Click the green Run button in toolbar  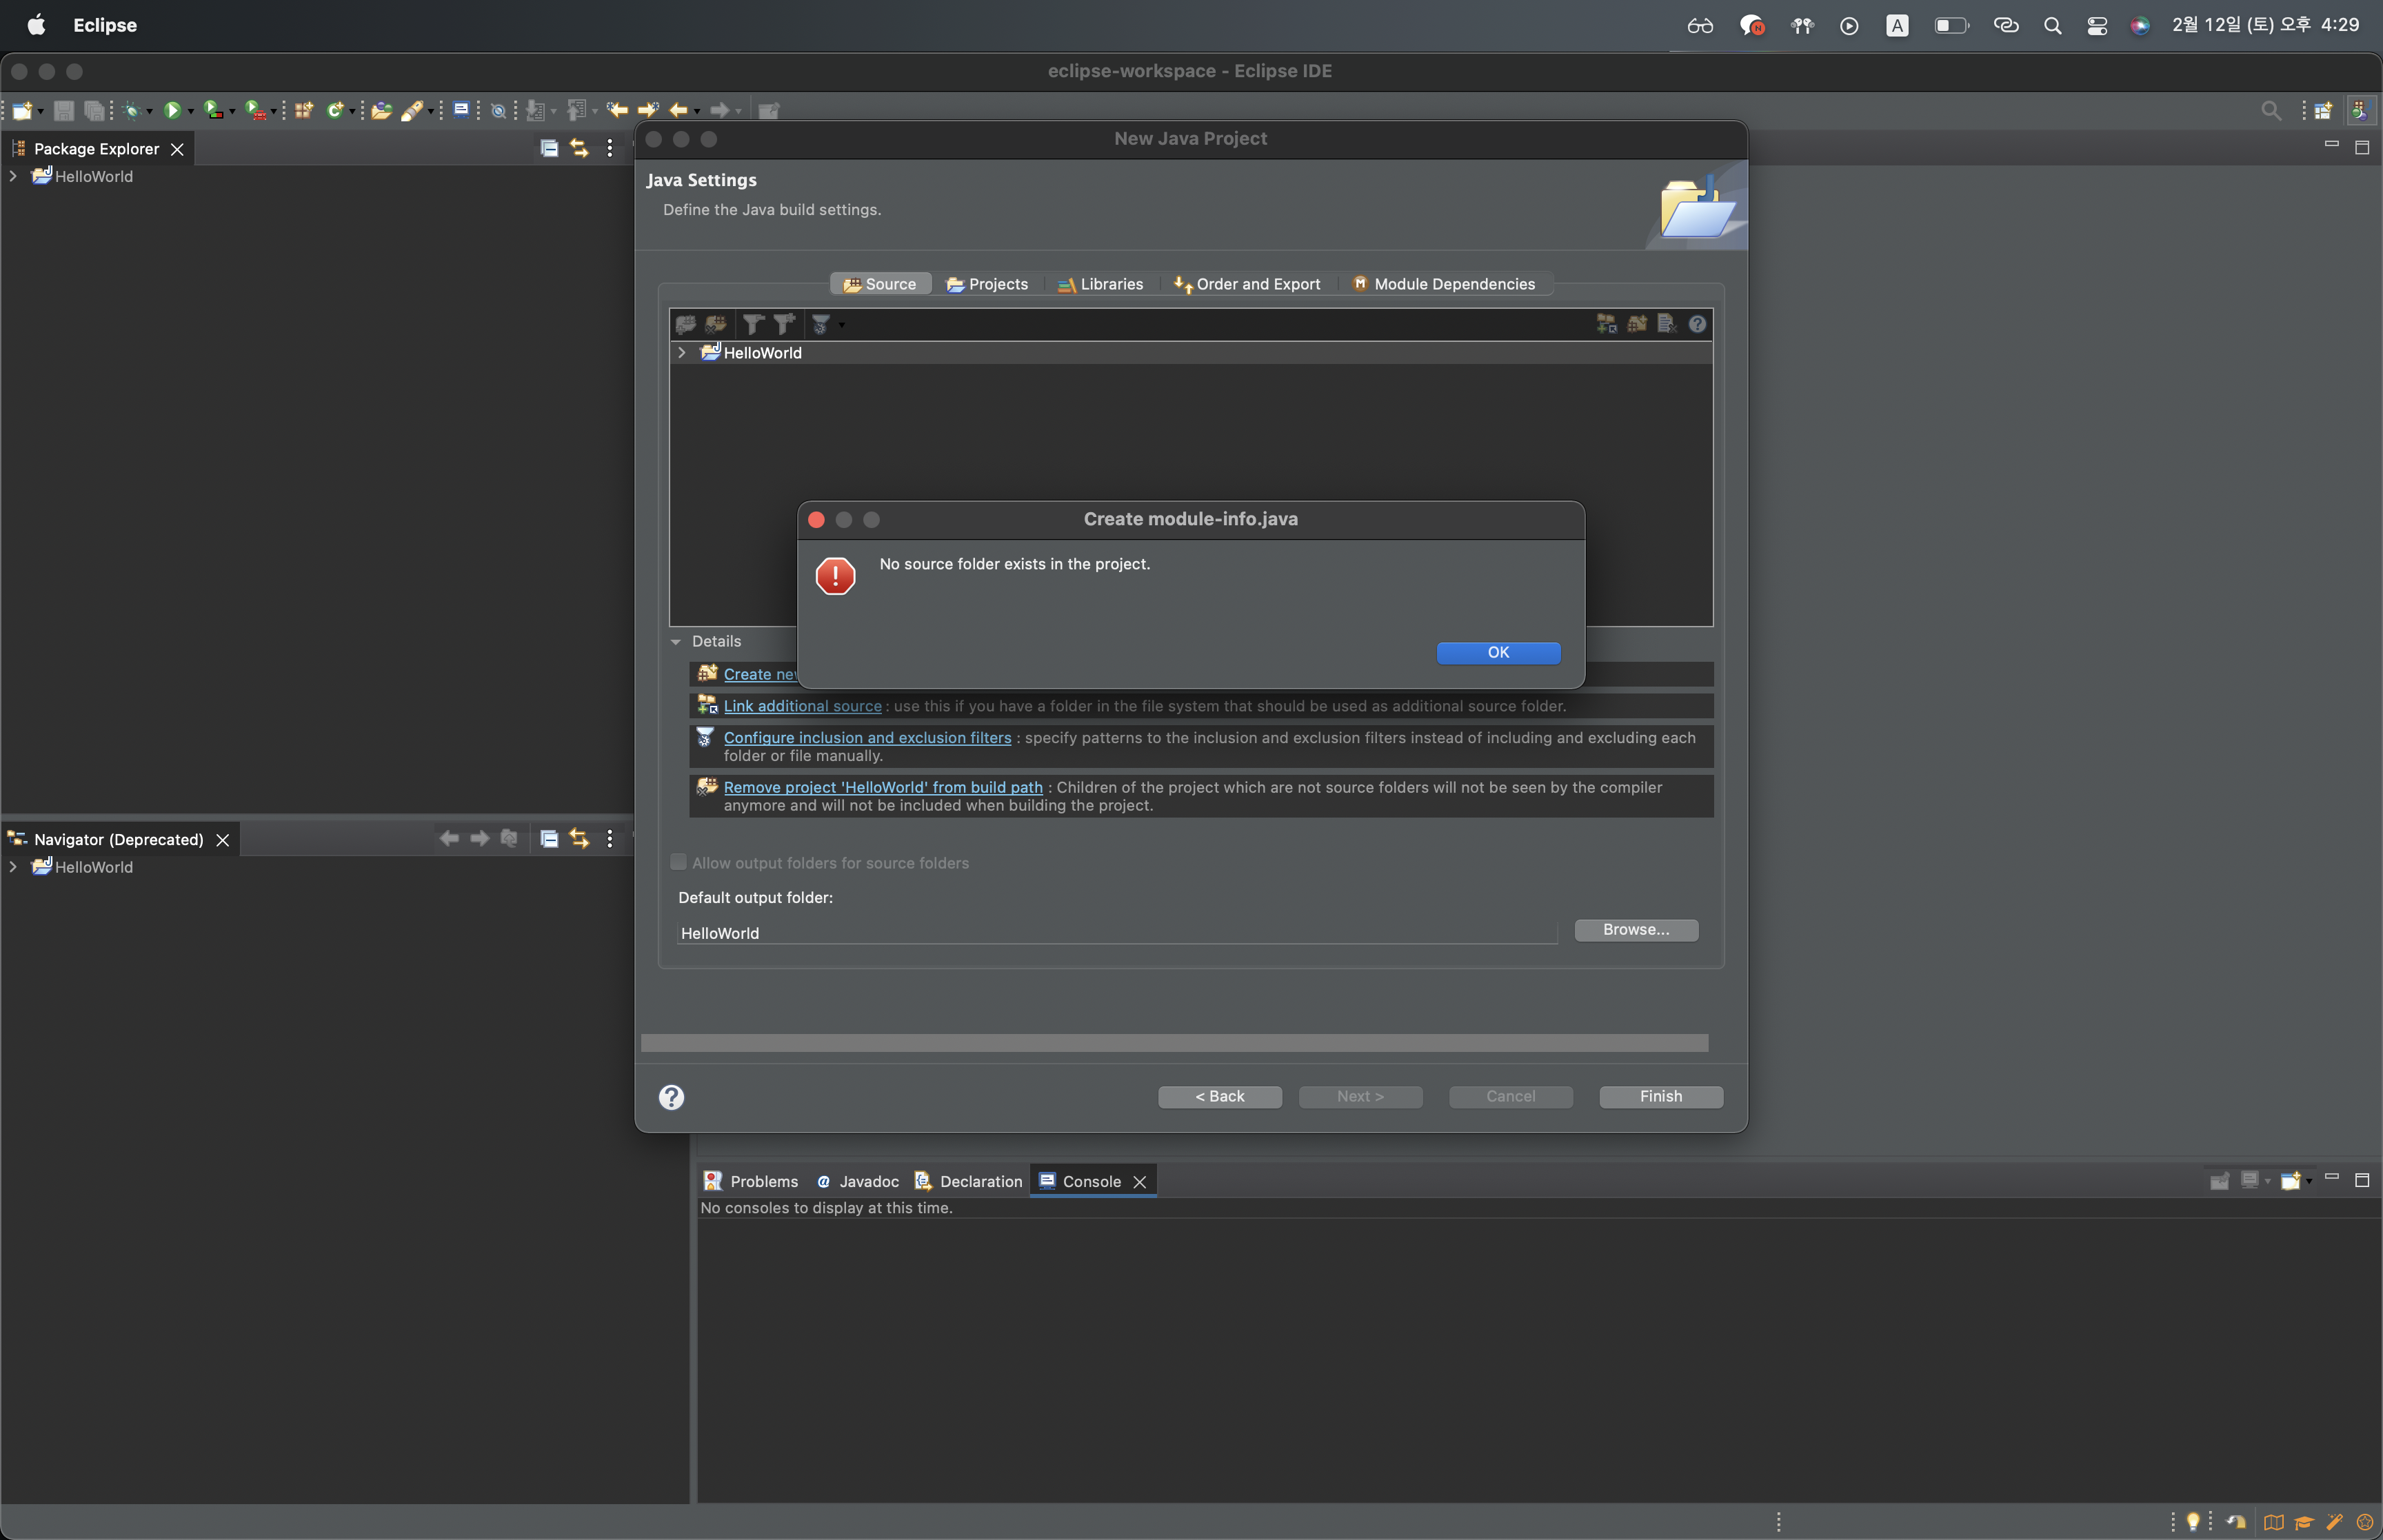point(172,110)
